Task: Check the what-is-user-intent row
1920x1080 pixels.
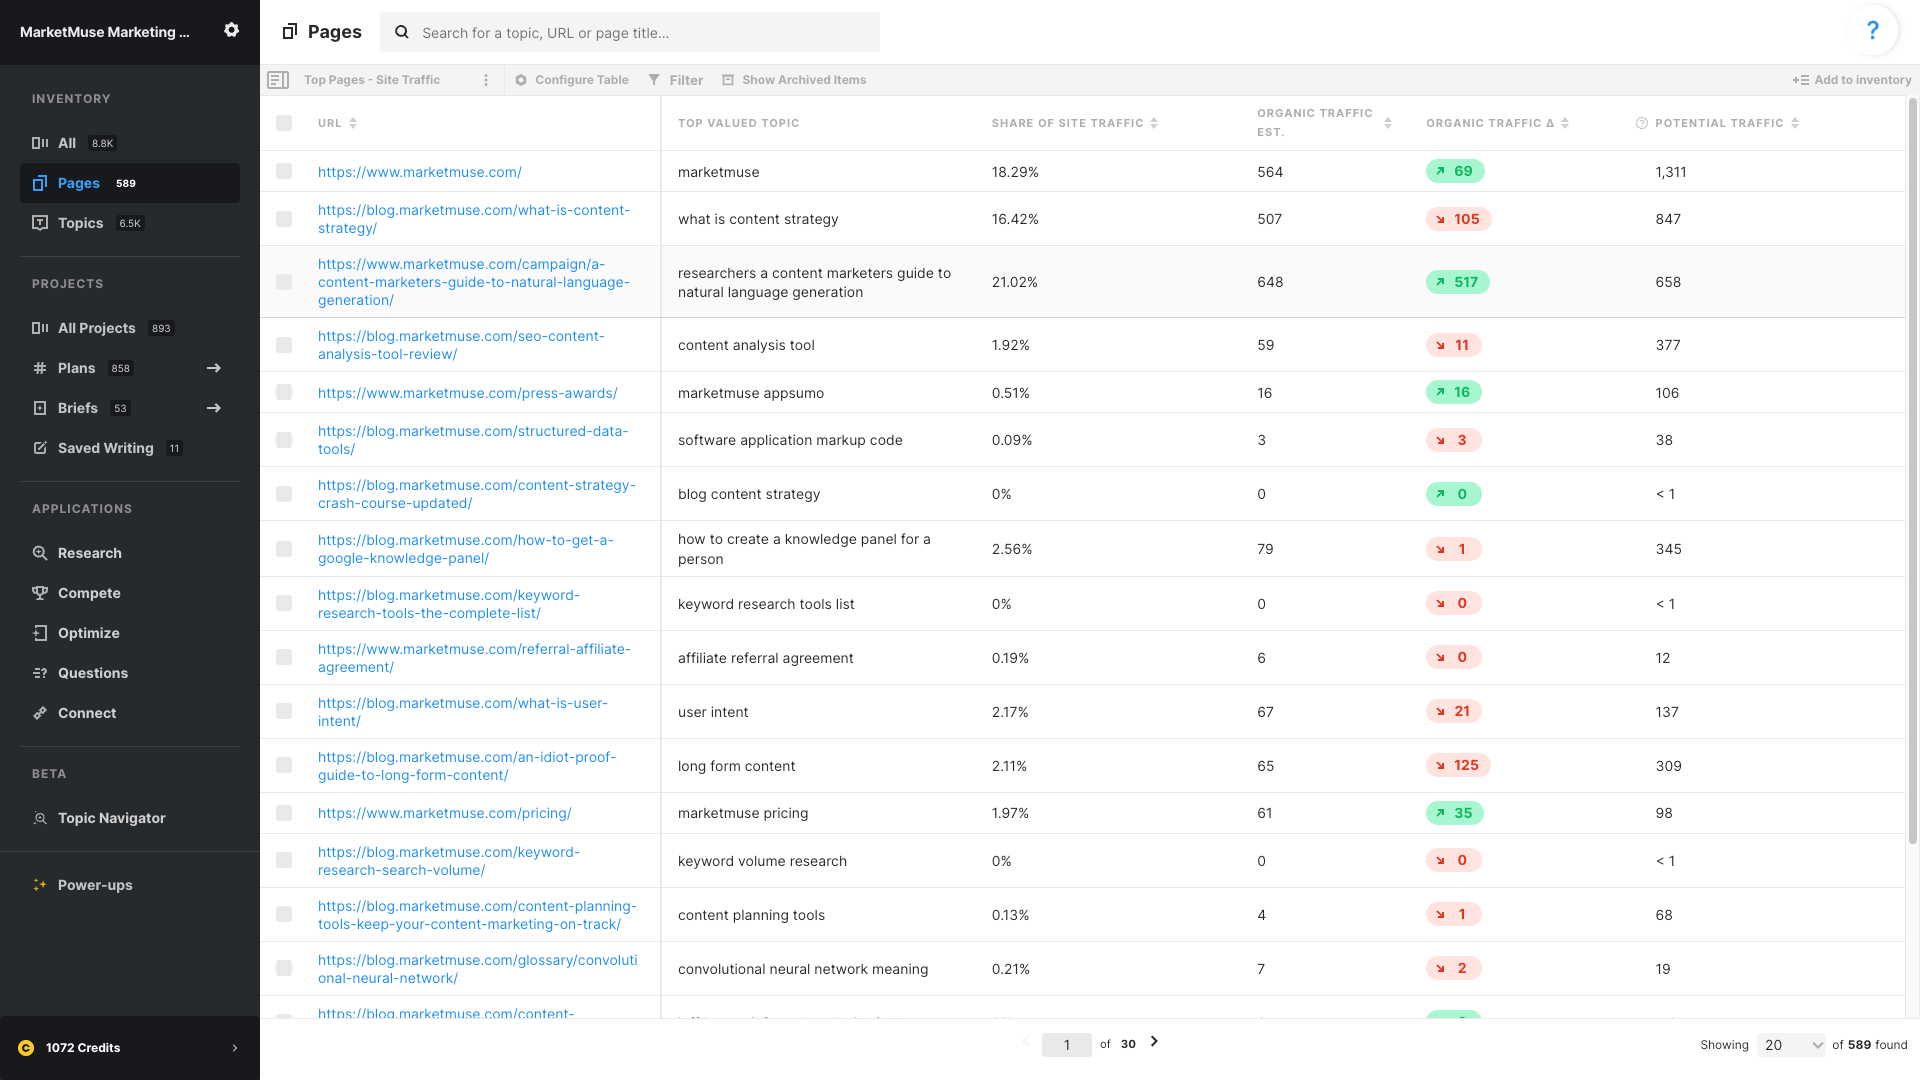Action: tap(284, 712)
